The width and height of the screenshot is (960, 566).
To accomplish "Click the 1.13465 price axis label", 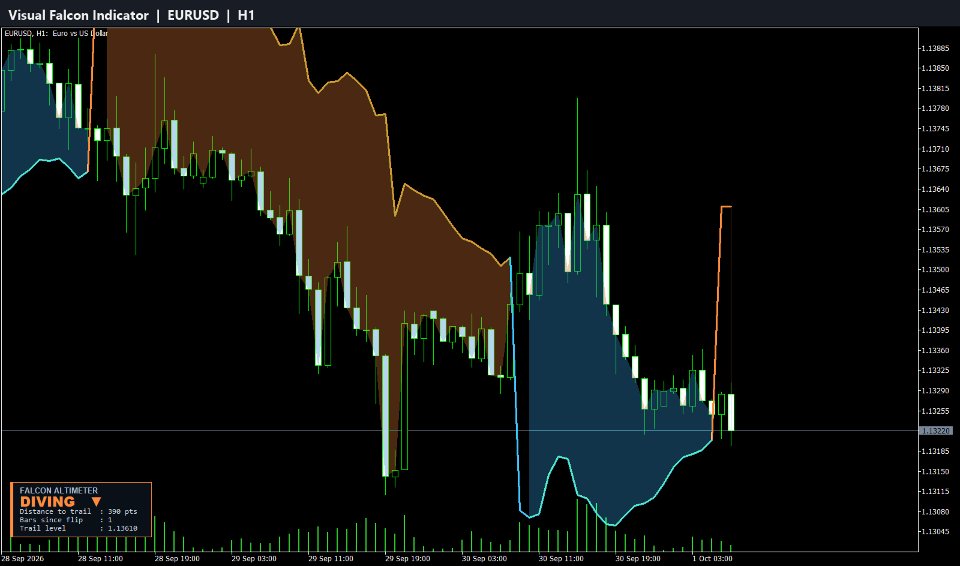I will coord(935,290).
